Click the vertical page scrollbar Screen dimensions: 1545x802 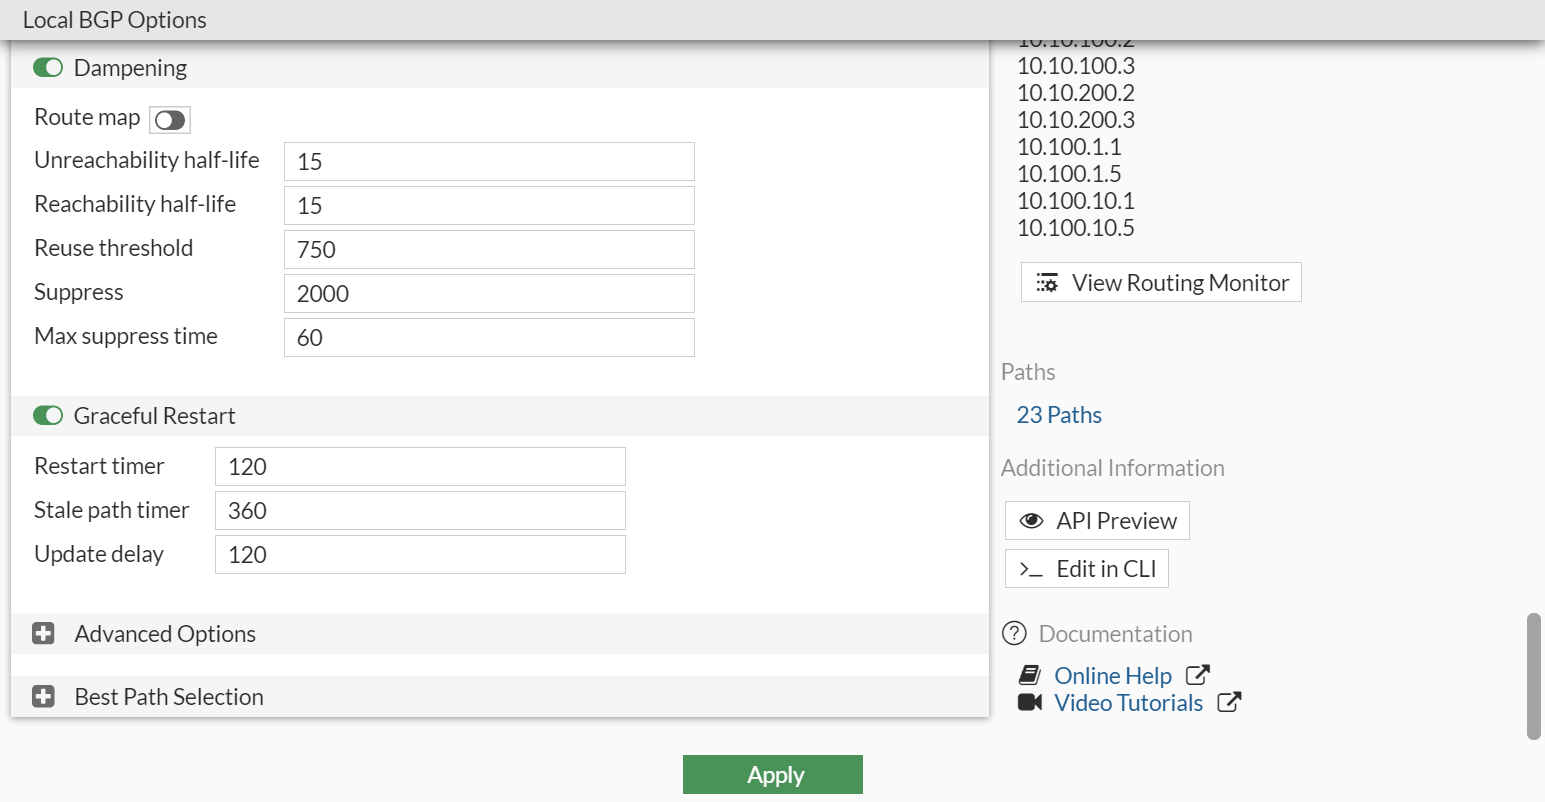1533,676
